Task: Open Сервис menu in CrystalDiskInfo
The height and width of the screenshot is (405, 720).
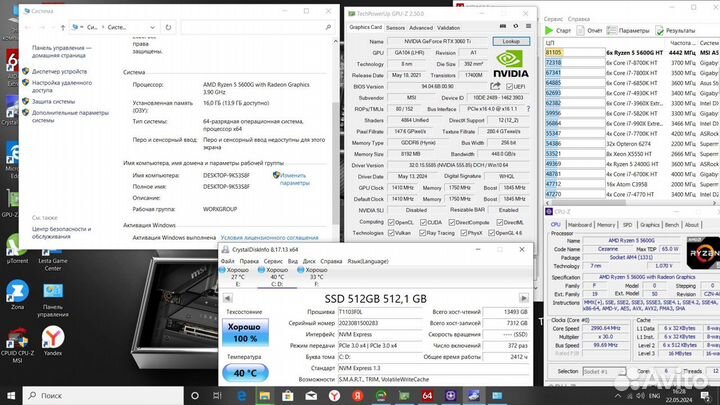Action: point(273,261)
